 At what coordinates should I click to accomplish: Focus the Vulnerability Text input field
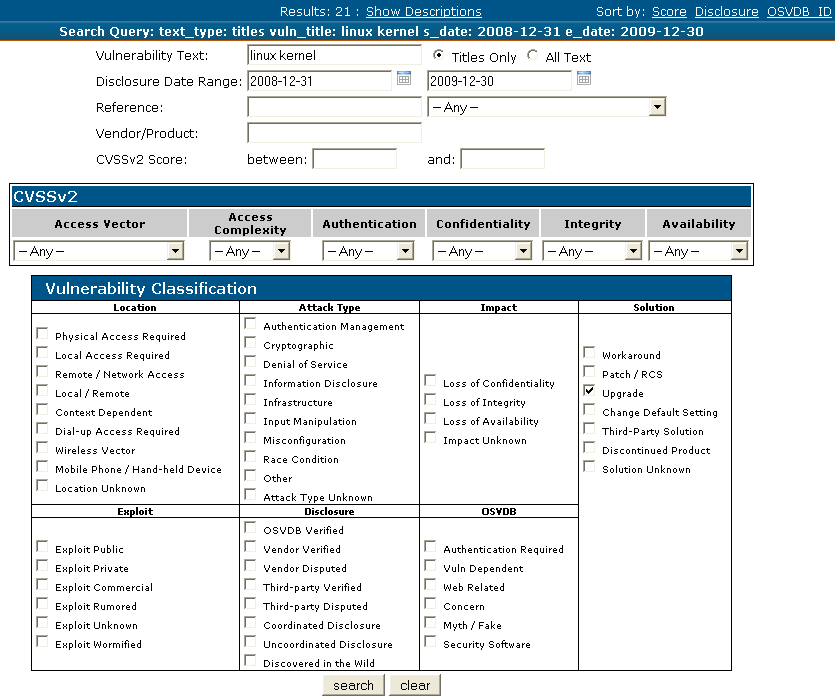click(334, 56)
